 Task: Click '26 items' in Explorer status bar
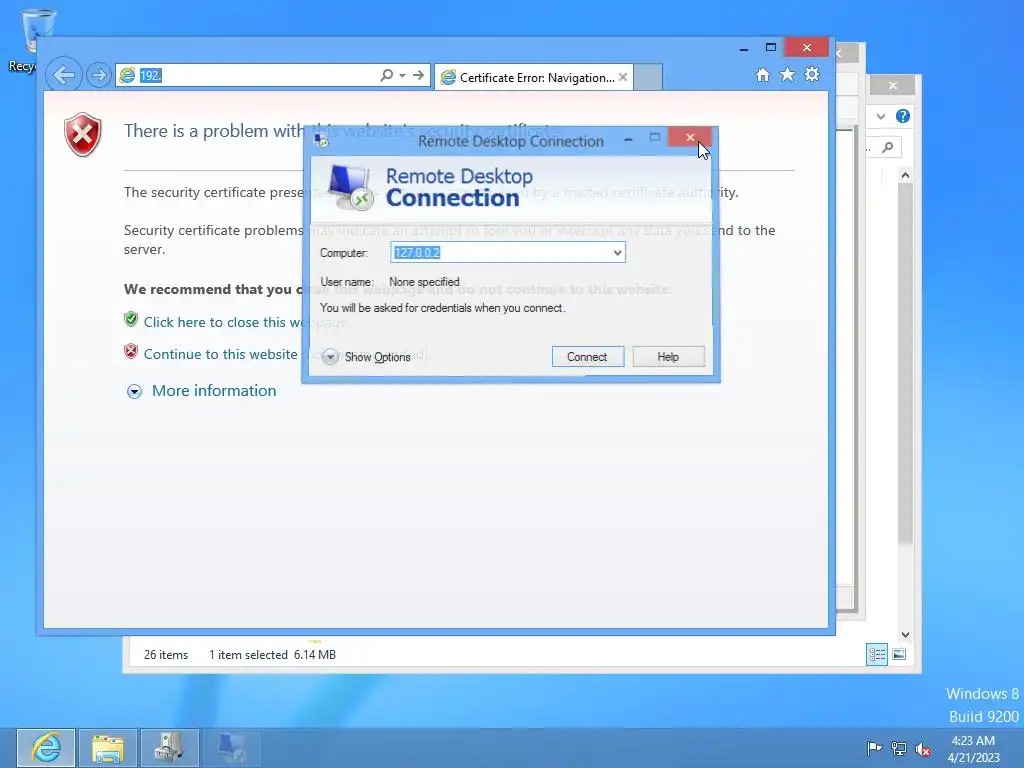[x=166, y=654]
